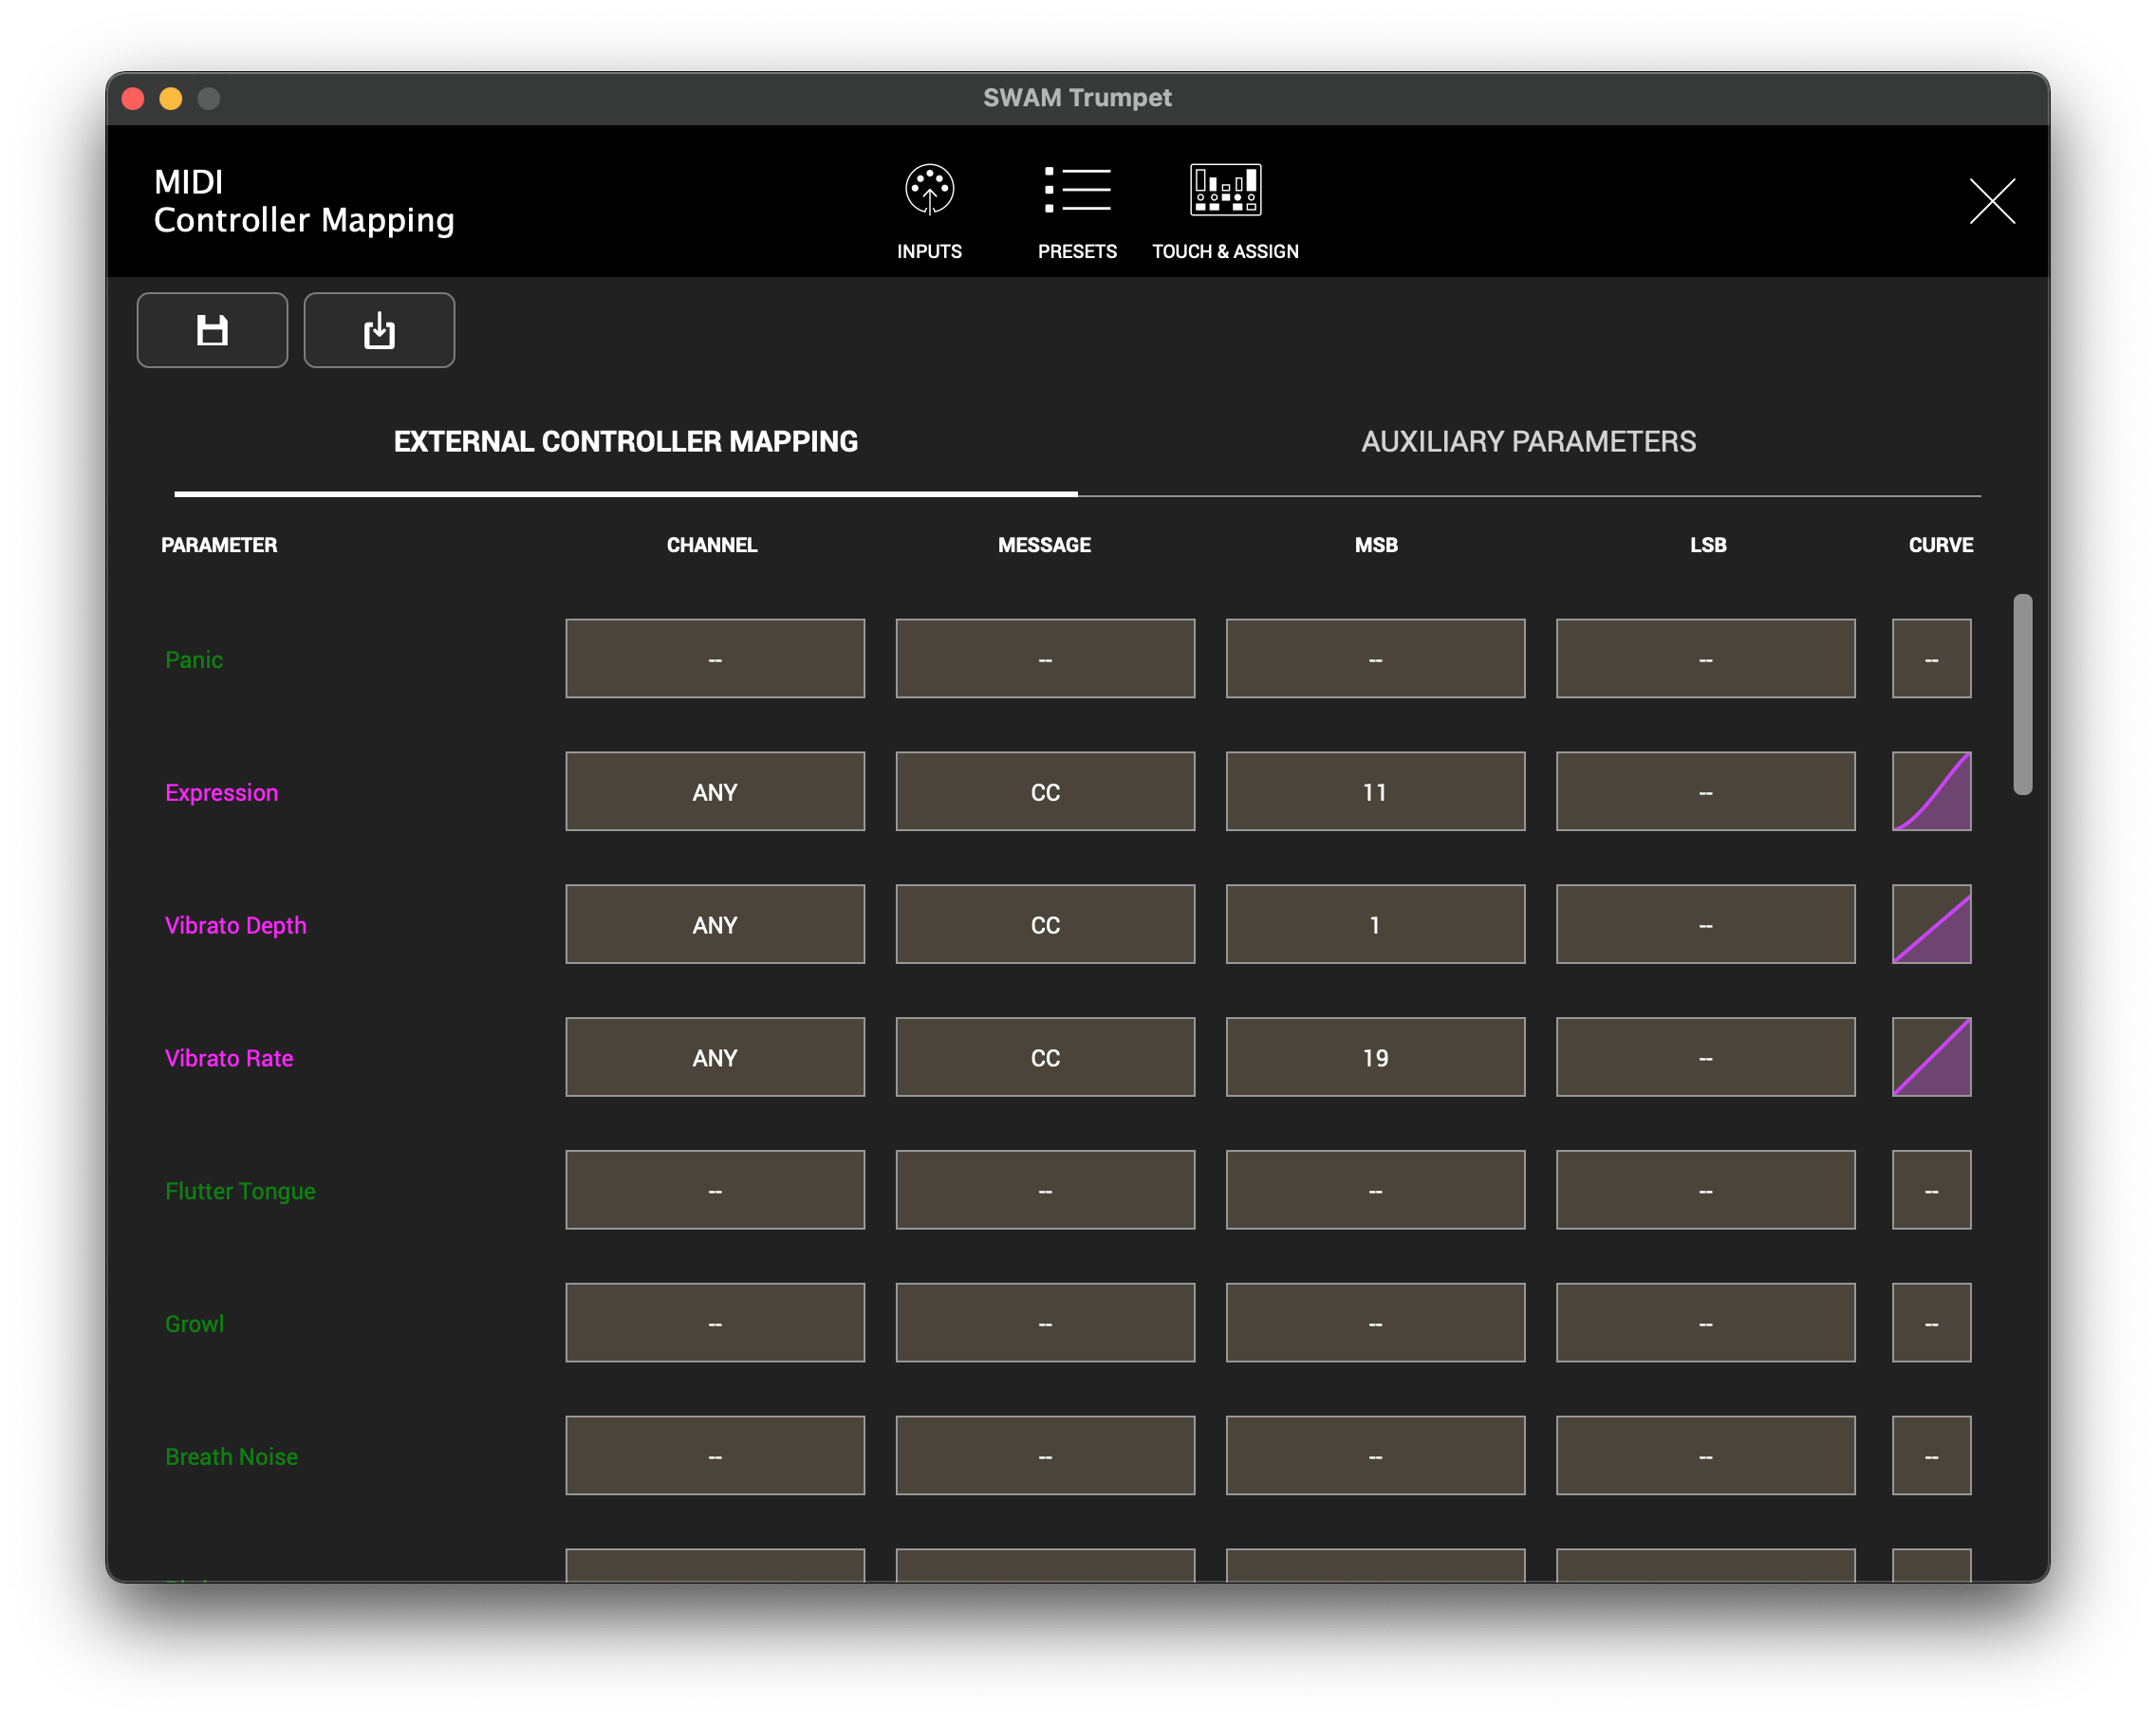Click Flutter Tongue curve box
The width and height of the screenshot is (2156, 1723).
tap(1931, 1190)
